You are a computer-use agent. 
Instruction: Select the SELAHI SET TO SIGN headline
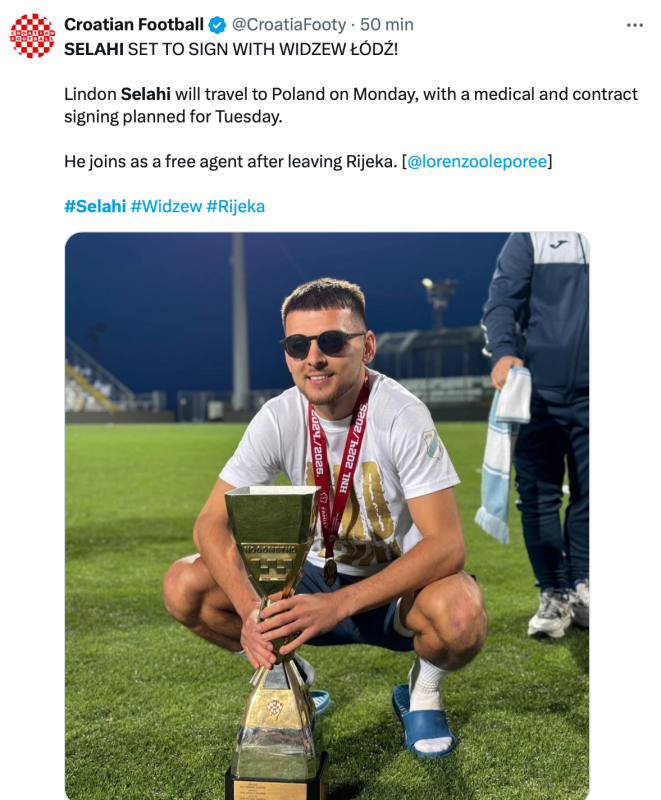[231, 49]
